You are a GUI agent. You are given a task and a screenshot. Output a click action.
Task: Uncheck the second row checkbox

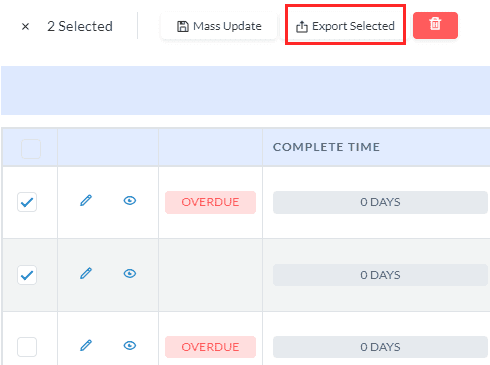[x=27, y=275]
